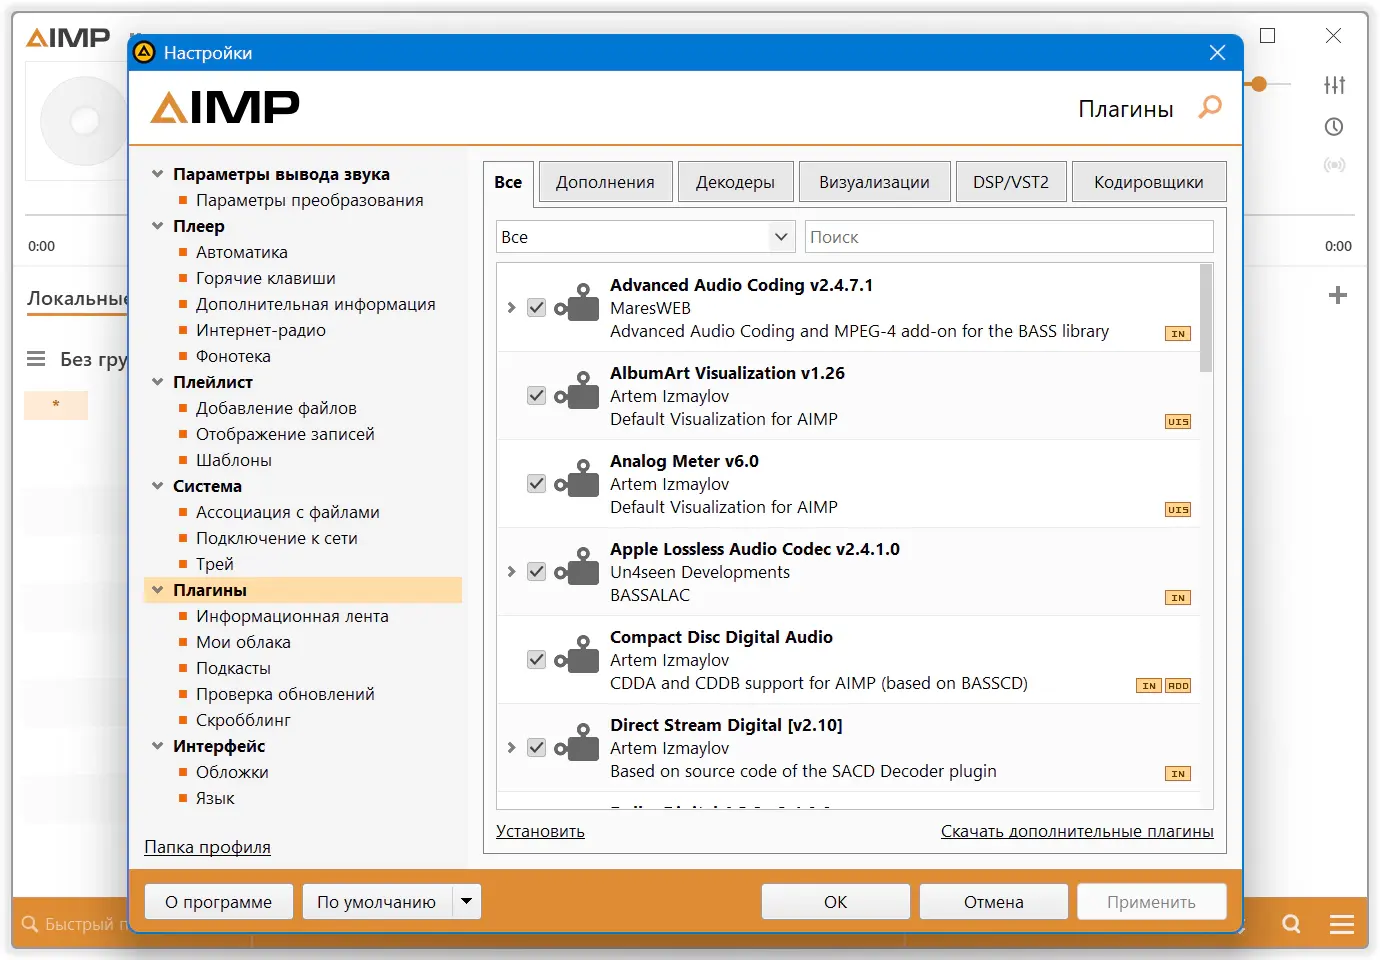This screenshot has height=960, width=1380.
Task: Click the Отмена button
Action: [994, 901]
